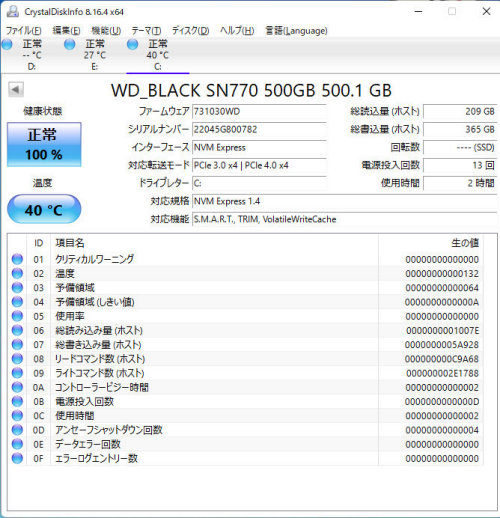Open the テーマ(T) menu
This screenshot has height=518, width=500.
(146, 31)
